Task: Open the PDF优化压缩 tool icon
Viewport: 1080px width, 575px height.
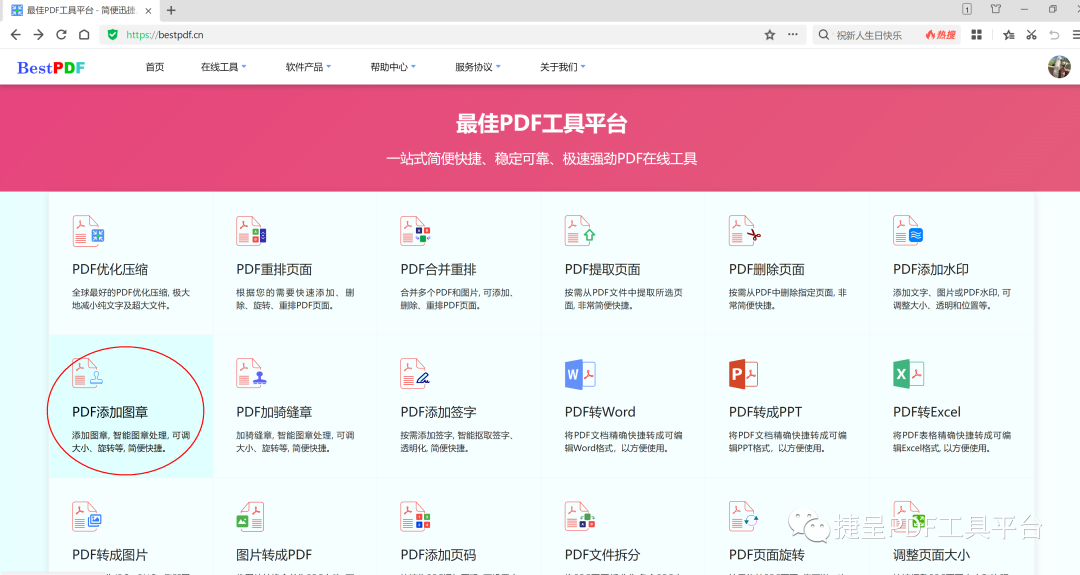Action: coord(88,231)
